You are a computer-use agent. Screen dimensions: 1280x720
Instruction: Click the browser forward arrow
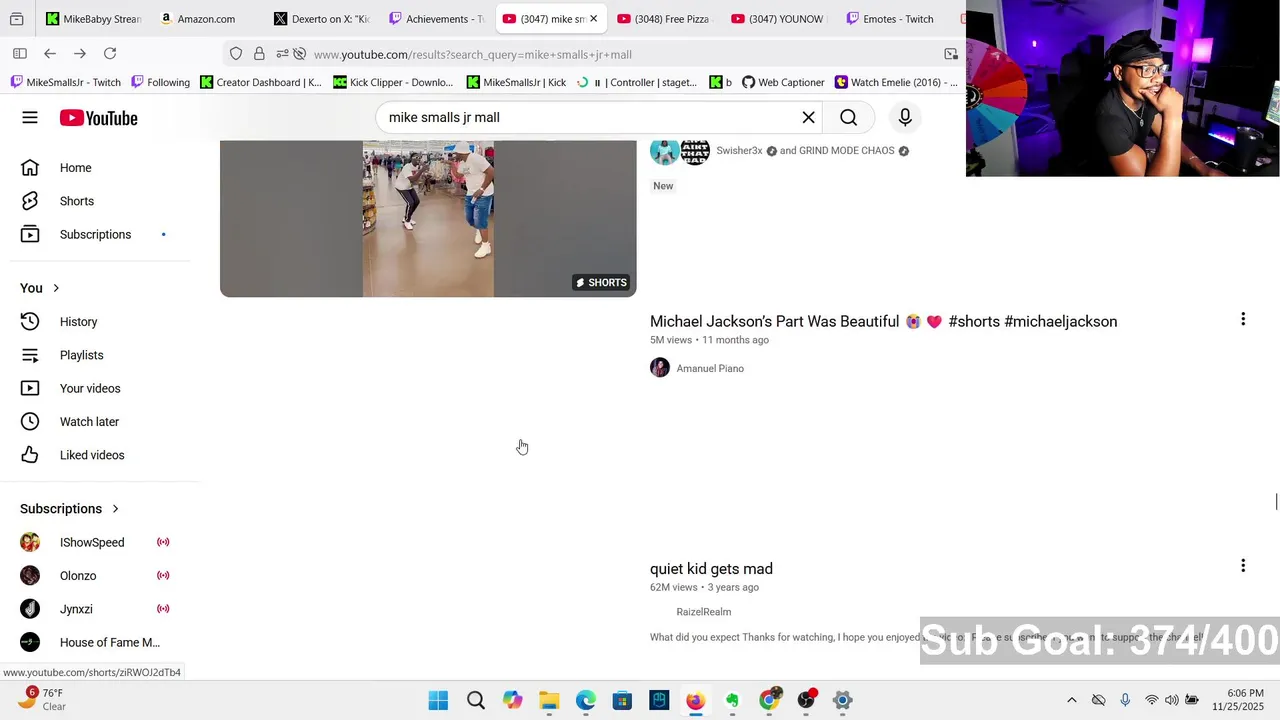[x=80, y=54]
